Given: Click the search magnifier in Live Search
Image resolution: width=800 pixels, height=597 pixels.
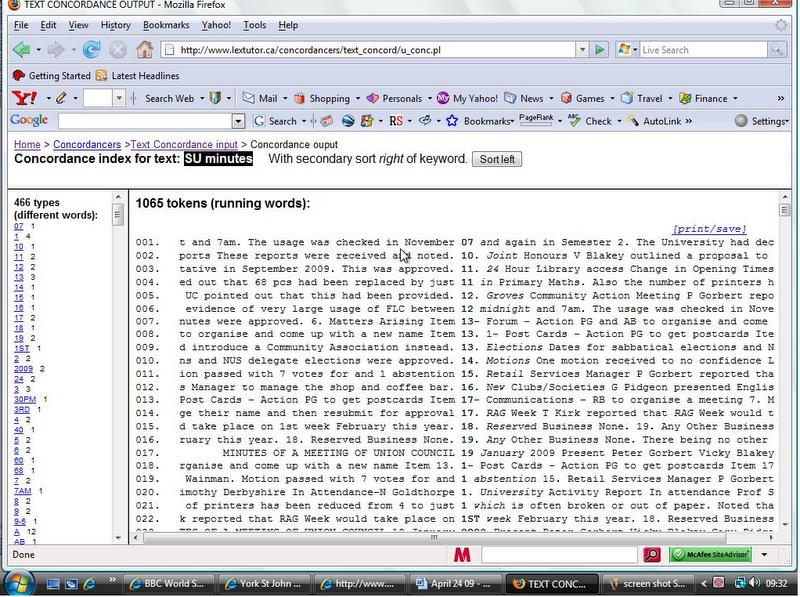Looking at the screenshot, I should 778,49.
